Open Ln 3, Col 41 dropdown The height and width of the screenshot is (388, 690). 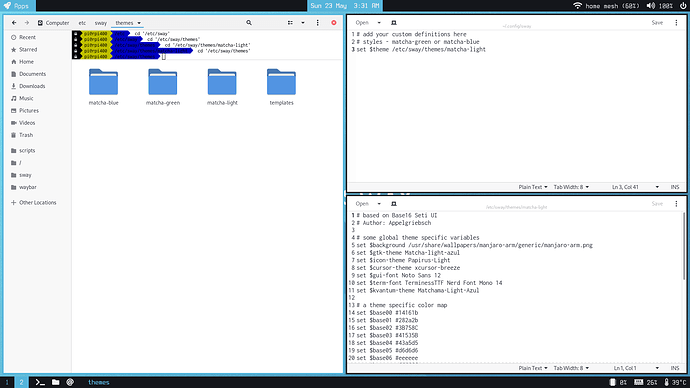coord(635,187)
